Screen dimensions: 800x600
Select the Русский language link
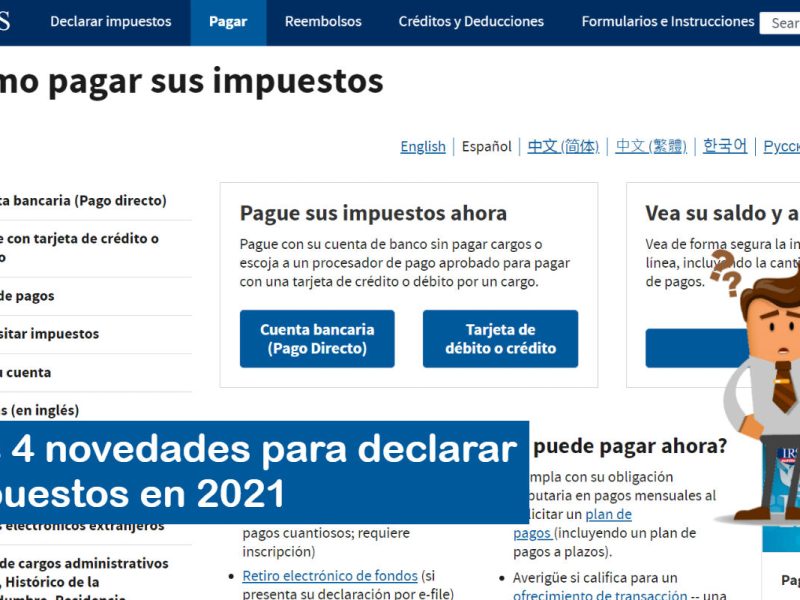tap(781, 146)
